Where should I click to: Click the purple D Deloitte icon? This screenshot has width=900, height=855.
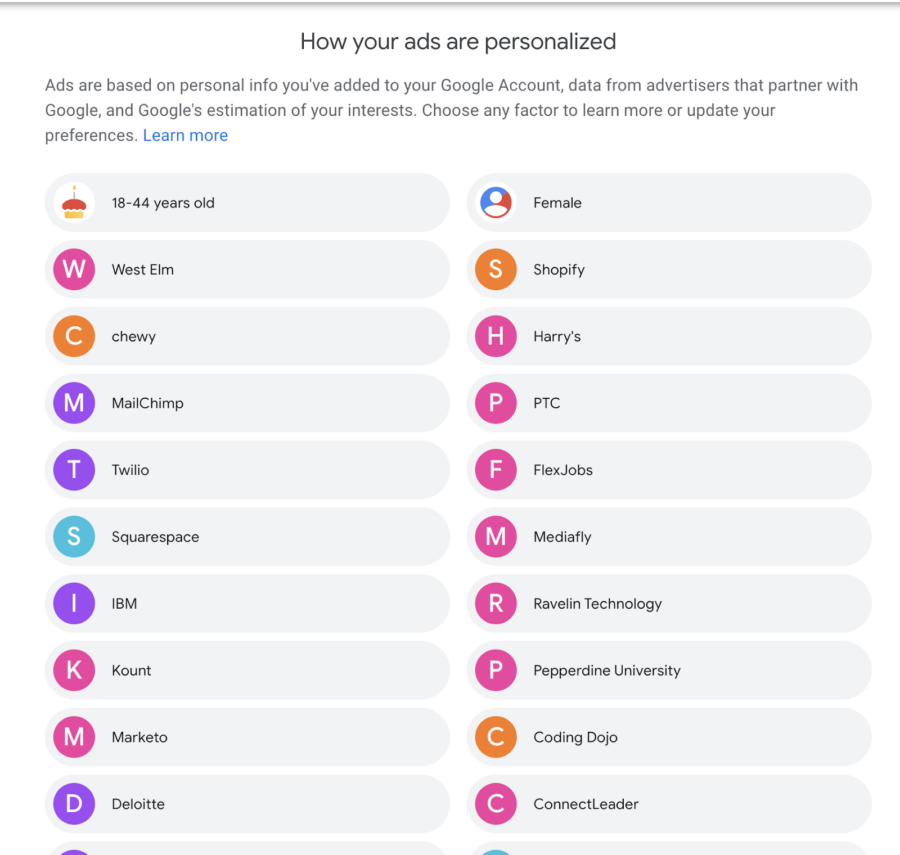point(74,804)
